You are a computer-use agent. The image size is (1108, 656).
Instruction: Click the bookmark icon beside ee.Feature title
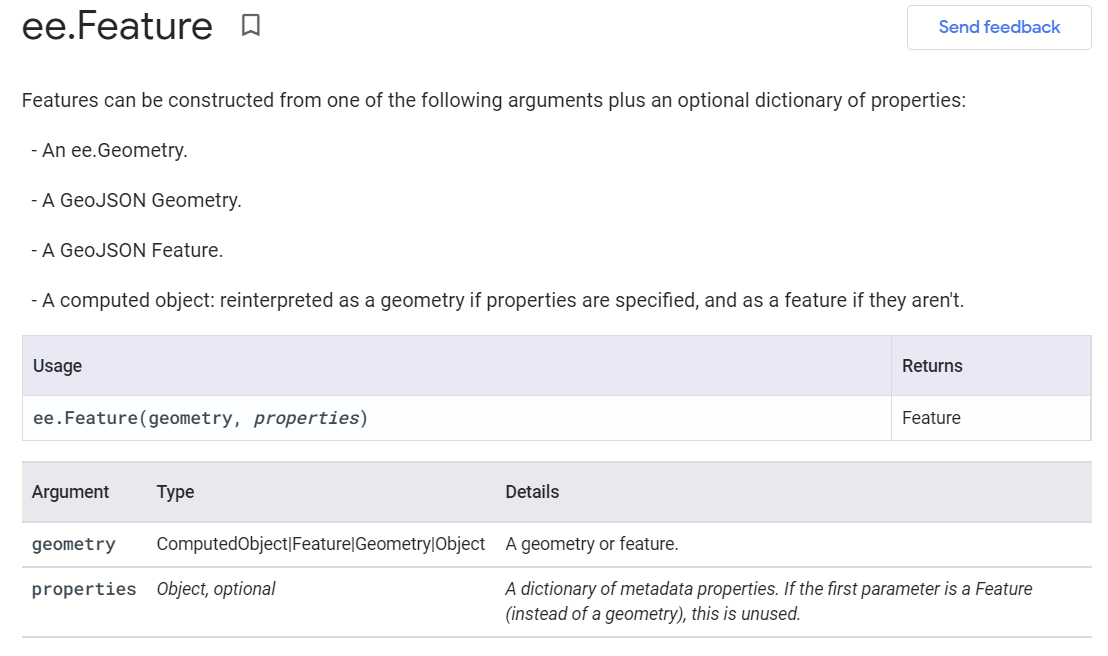pyautogui.click(x=250, y=26)
